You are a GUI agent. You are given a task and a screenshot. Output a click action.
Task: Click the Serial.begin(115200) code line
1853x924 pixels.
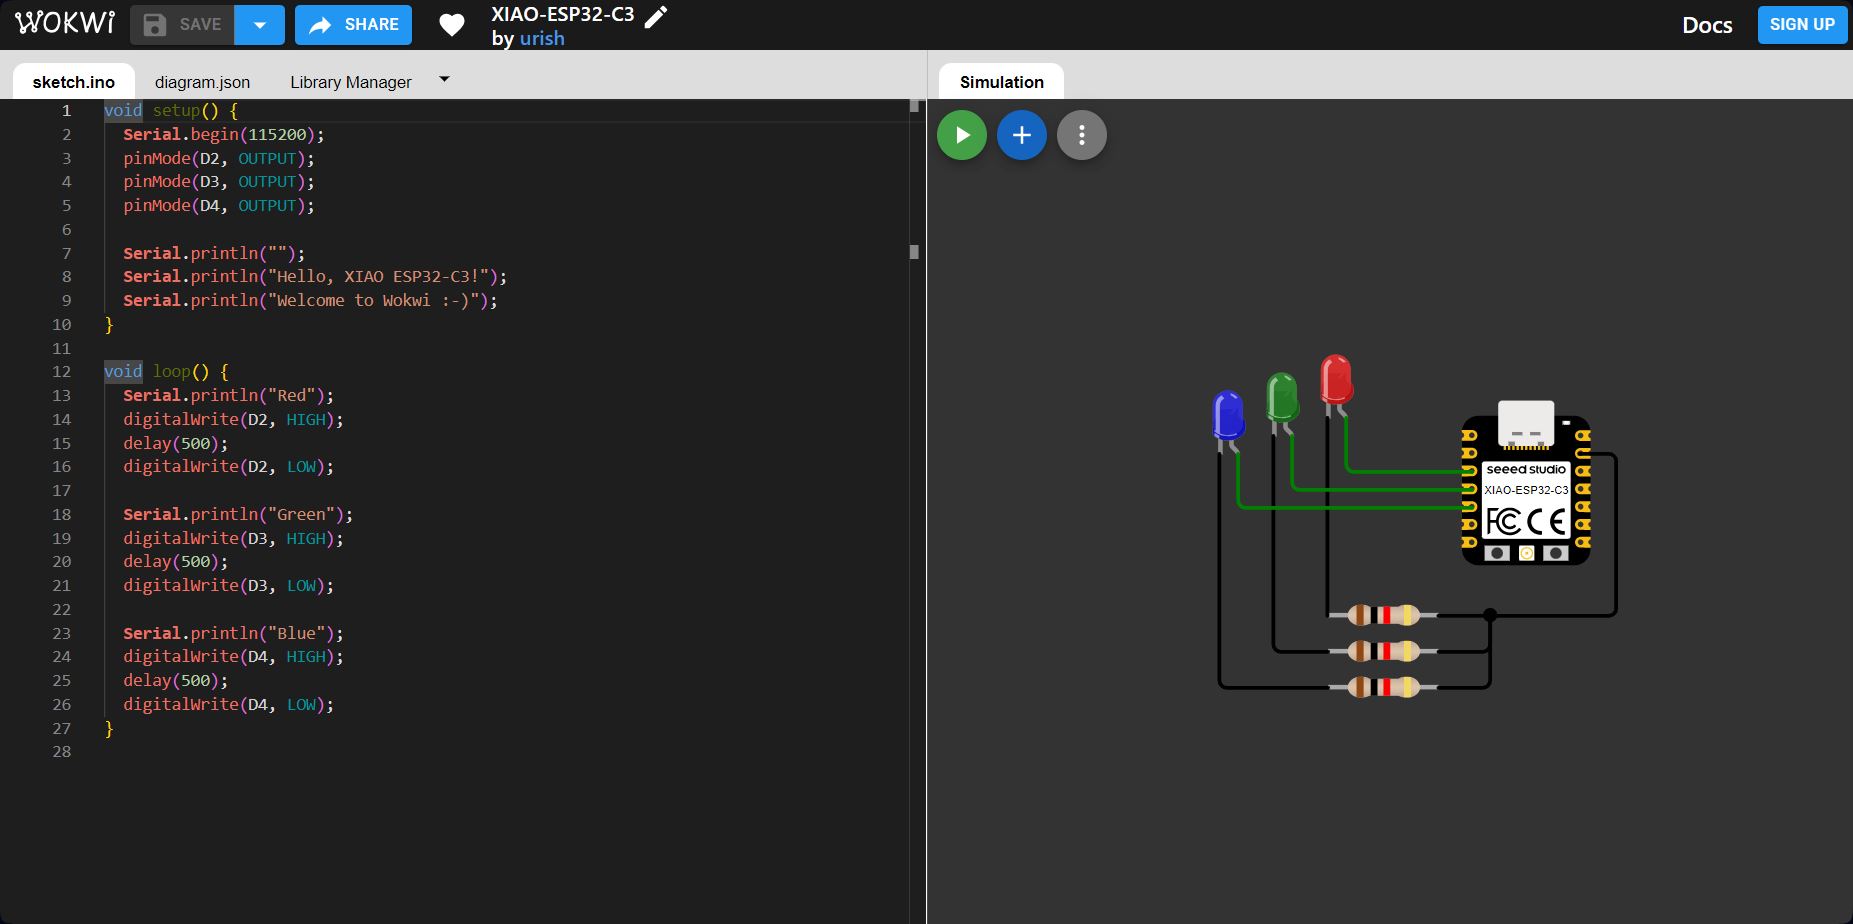pyautogui.click(x=224, y=134)
